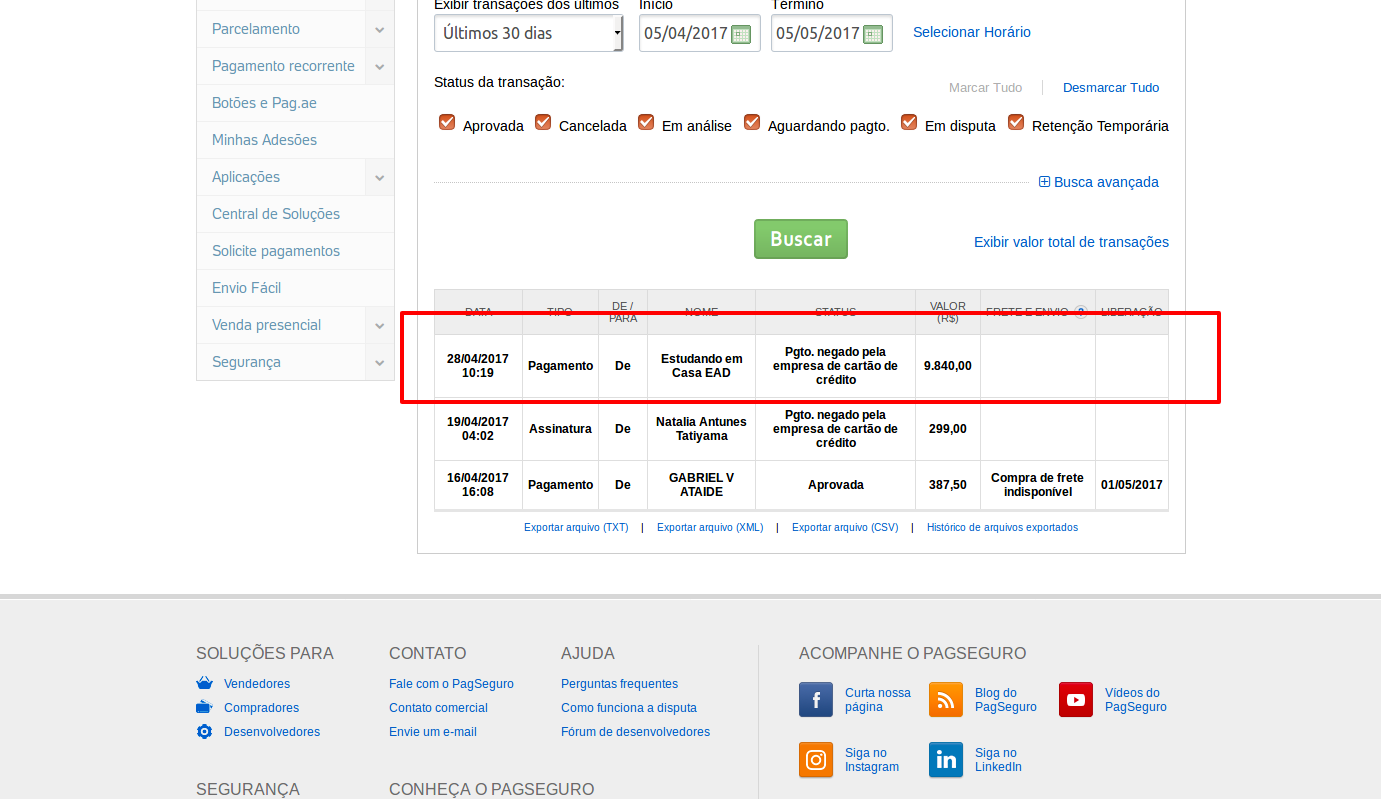The image size is (1381, 799).
Task: Click the Facebook icon in footer
Action: (815, 700)
